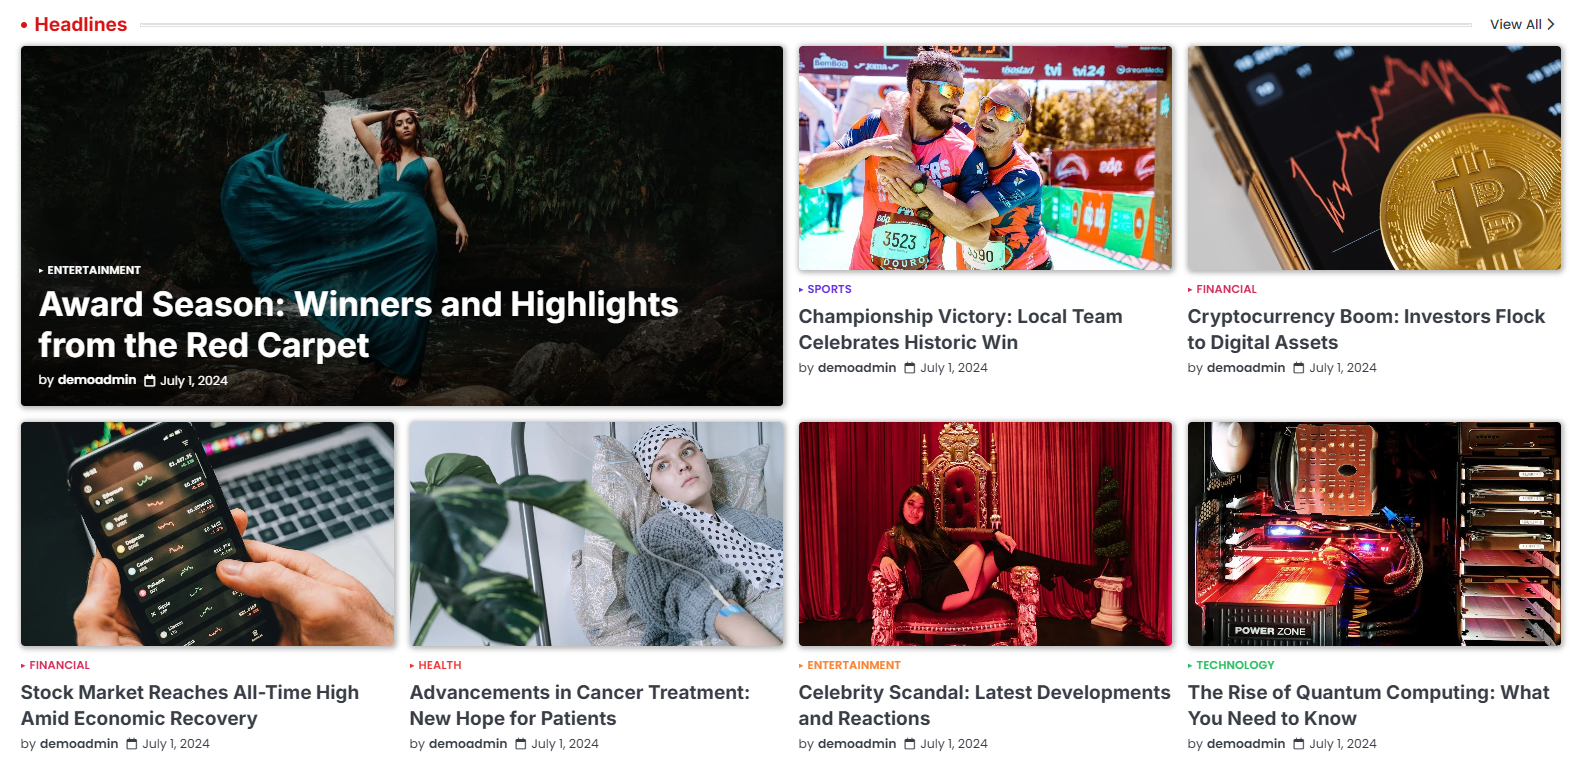Screen dimensions: 1587x770
Task: Open the Bitcoin coin thumbnail image
Action: 1374,158
